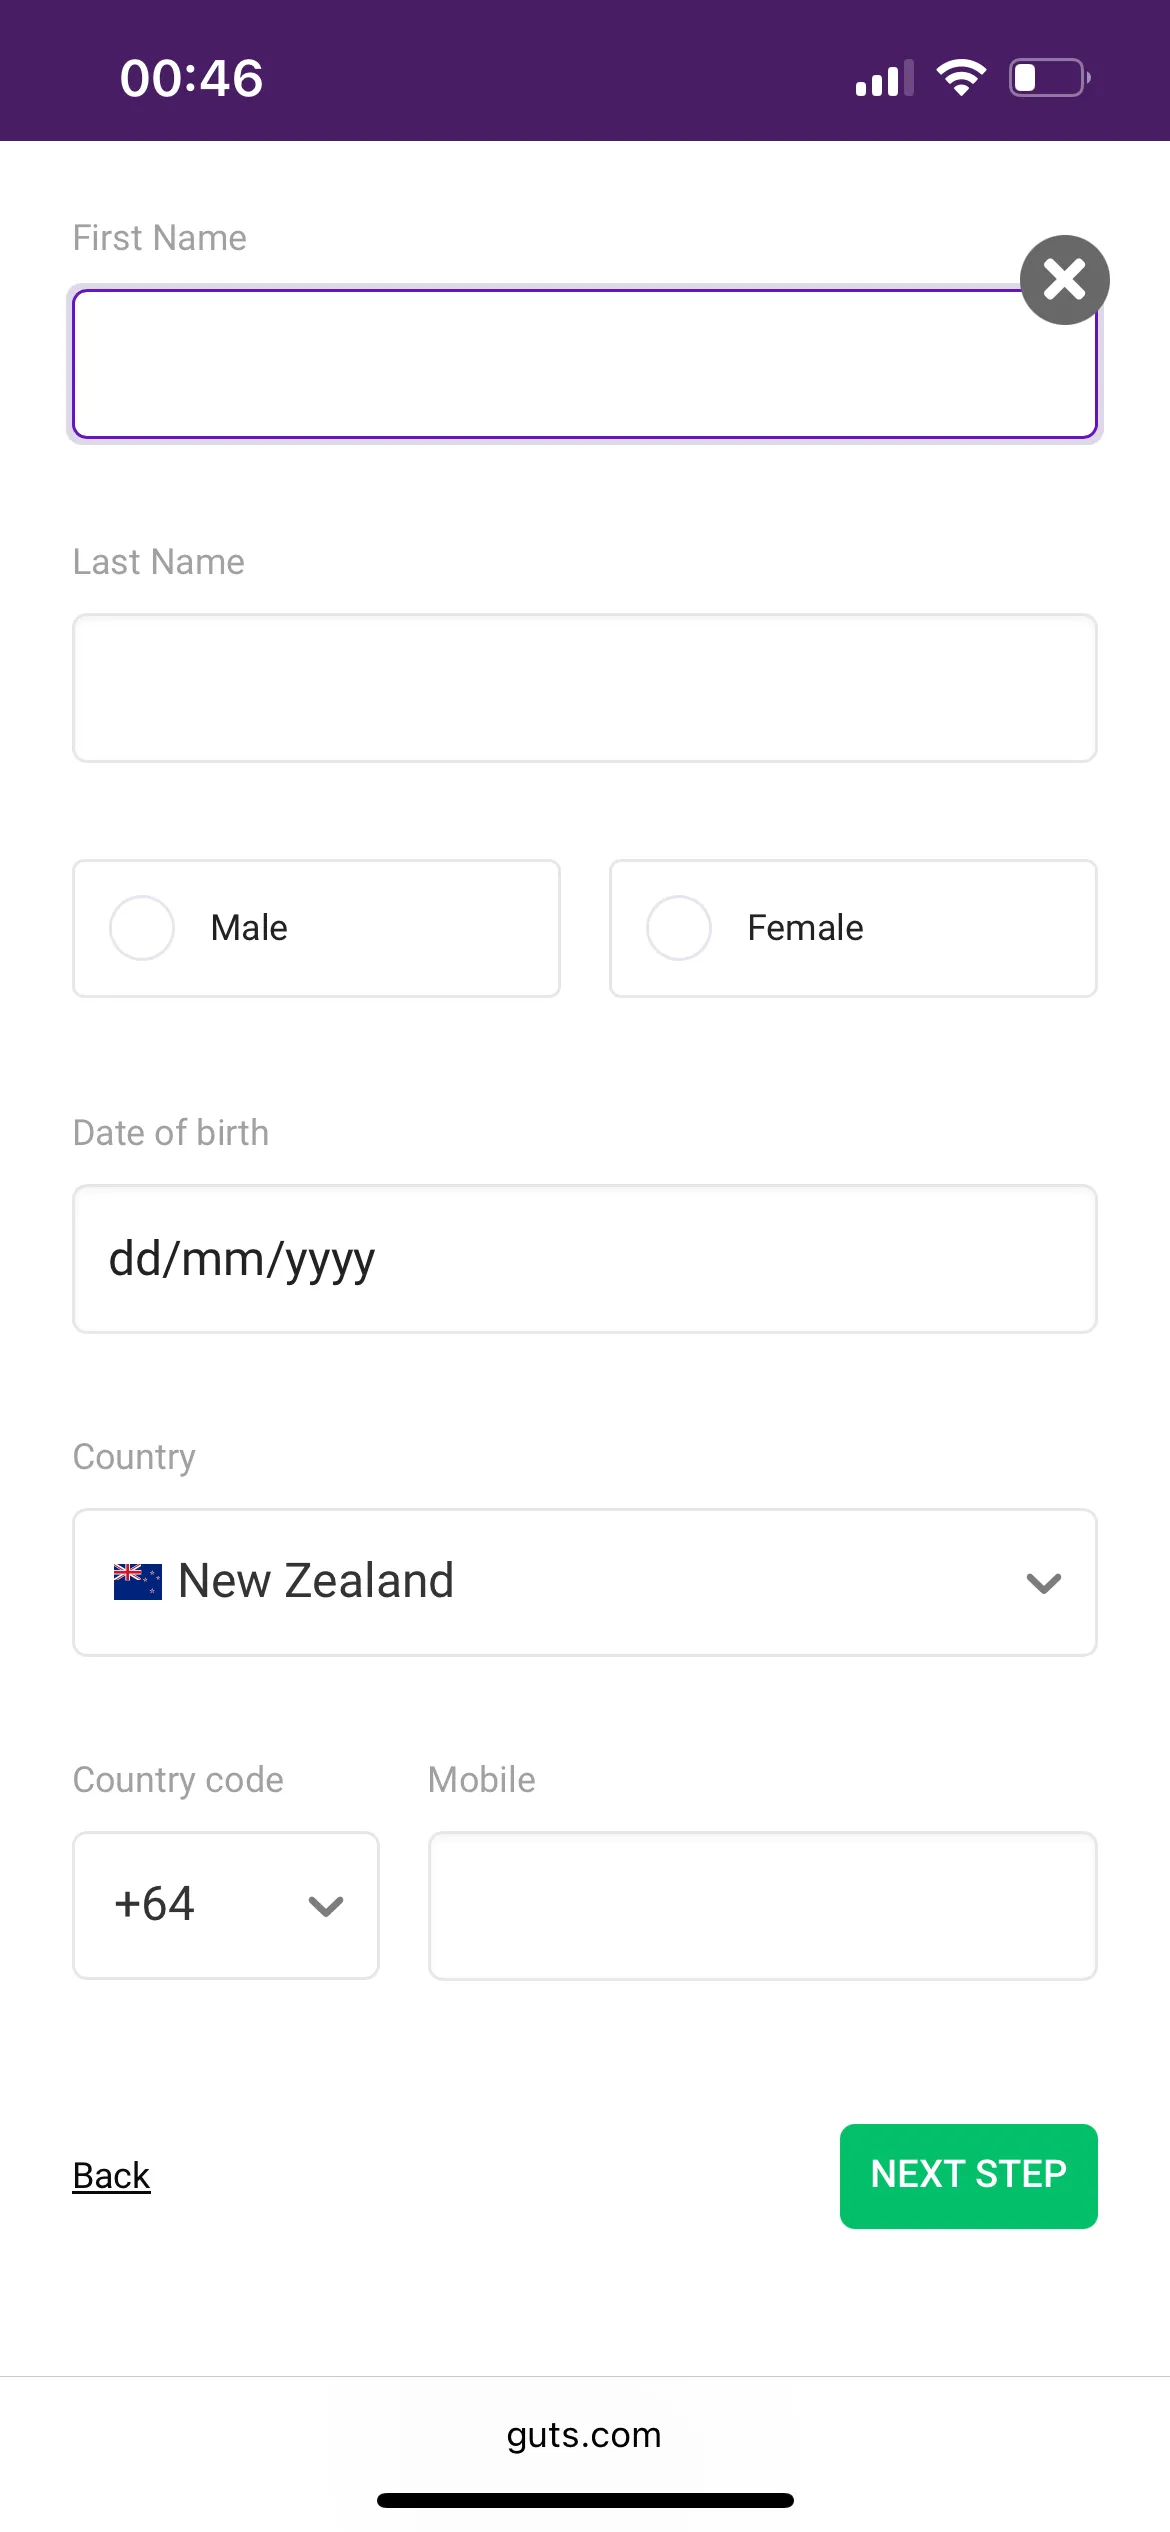1170x2532 pixels.
Task: Tap the 00:46 clock in status bar
Action: (x=191, y=78)
